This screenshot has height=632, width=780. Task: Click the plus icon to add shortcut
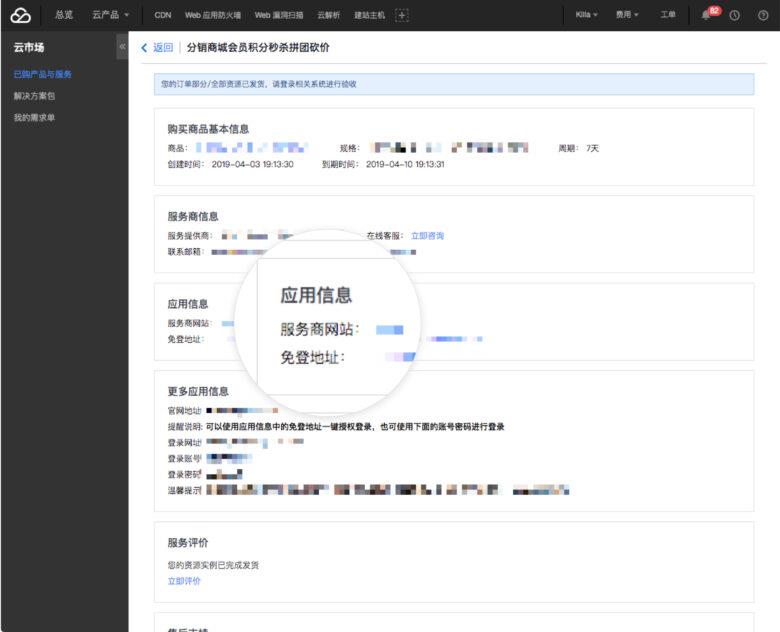click(402, 15)
